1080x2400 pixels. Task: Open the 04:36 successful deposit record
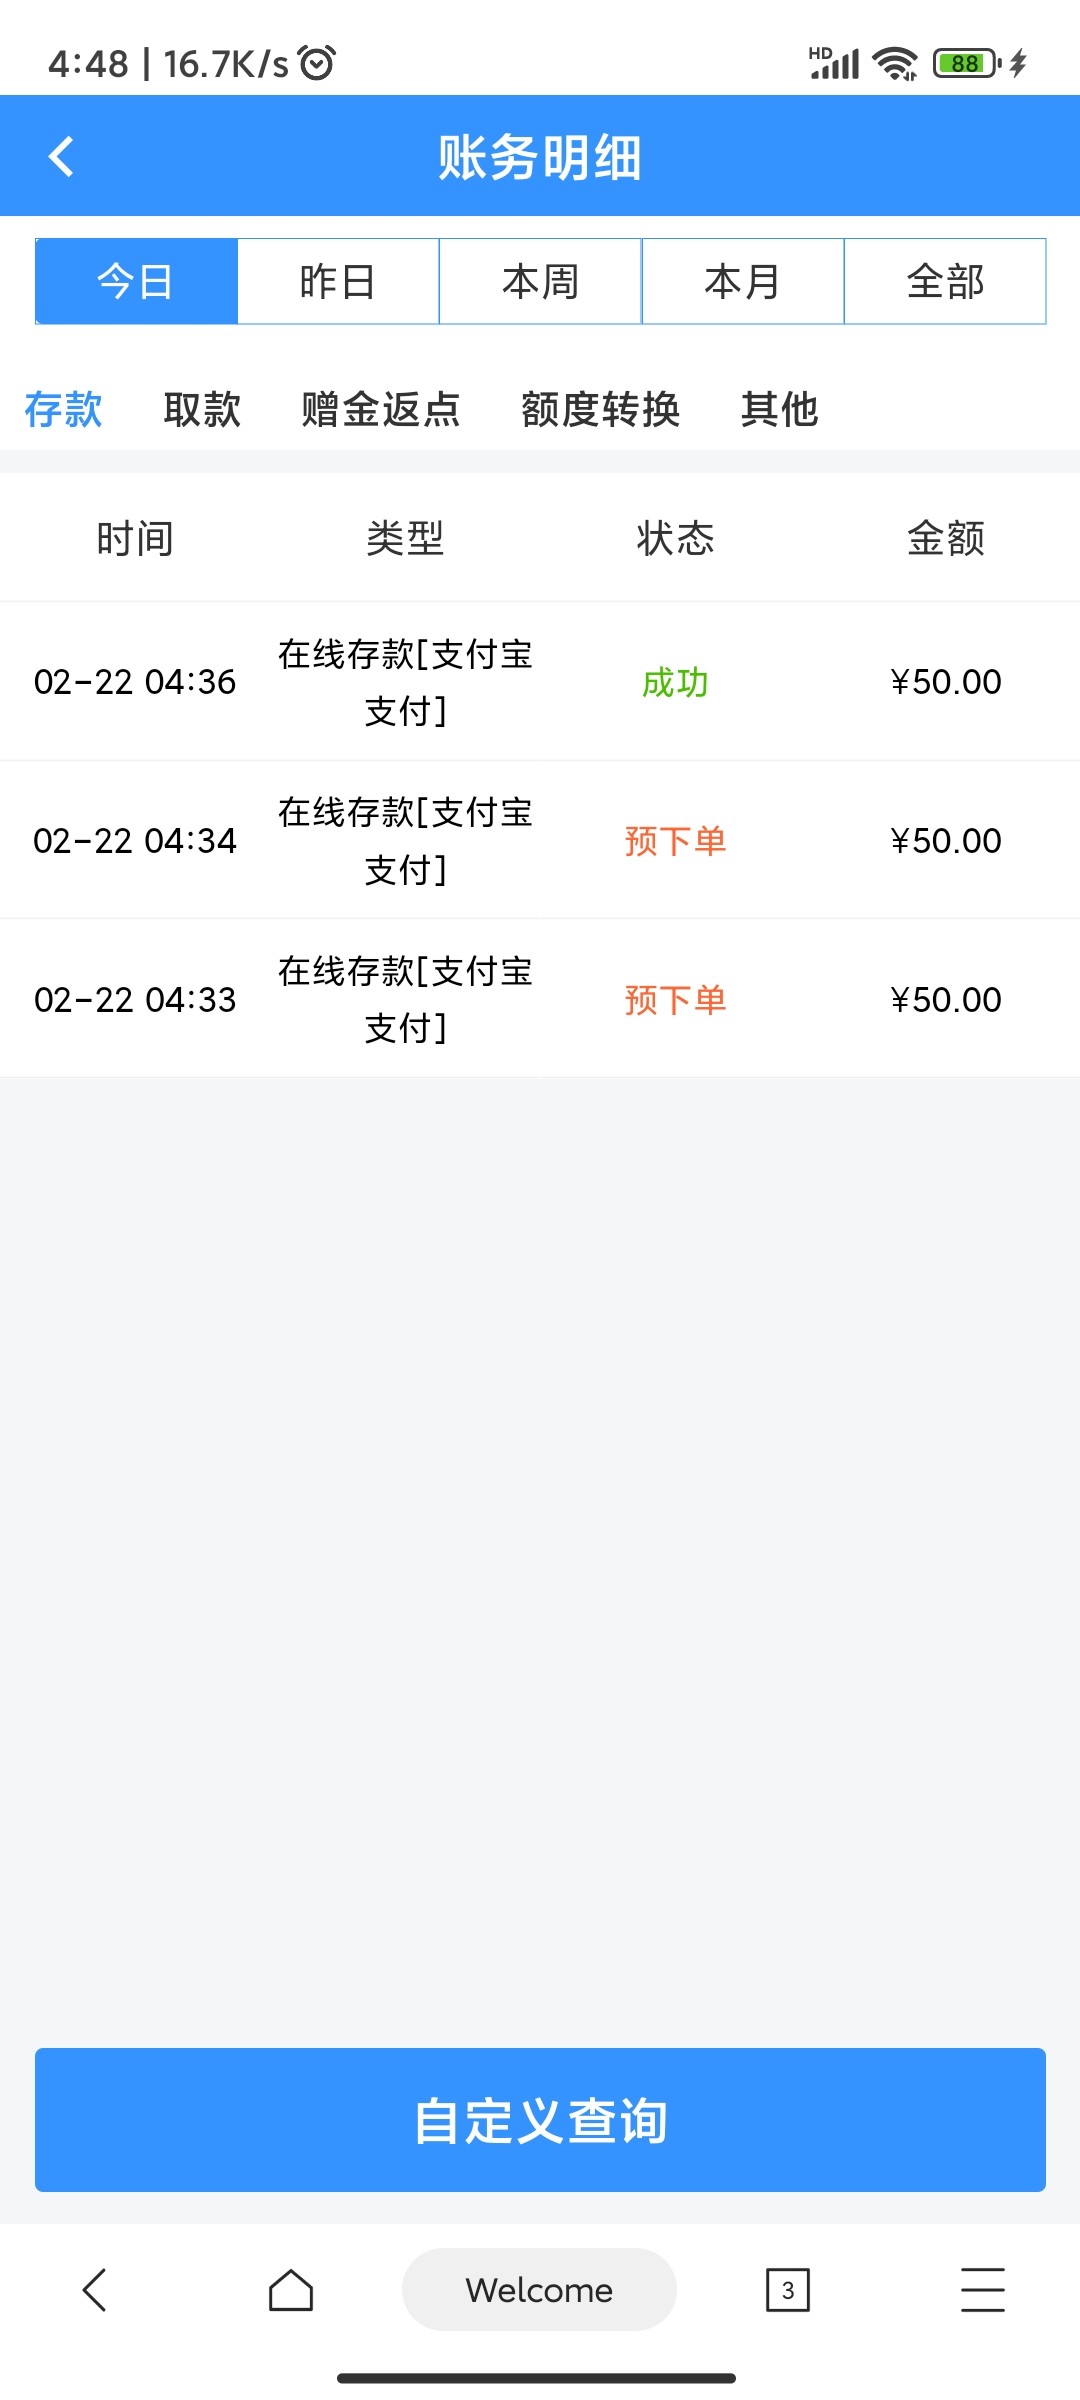point(540,682)
